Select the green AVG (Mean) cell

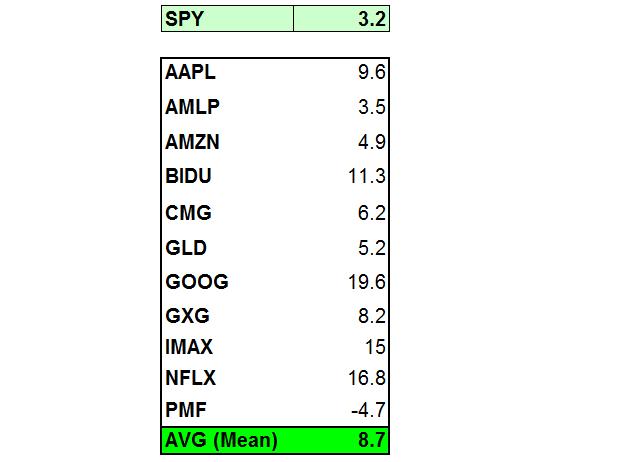[275, 440]
